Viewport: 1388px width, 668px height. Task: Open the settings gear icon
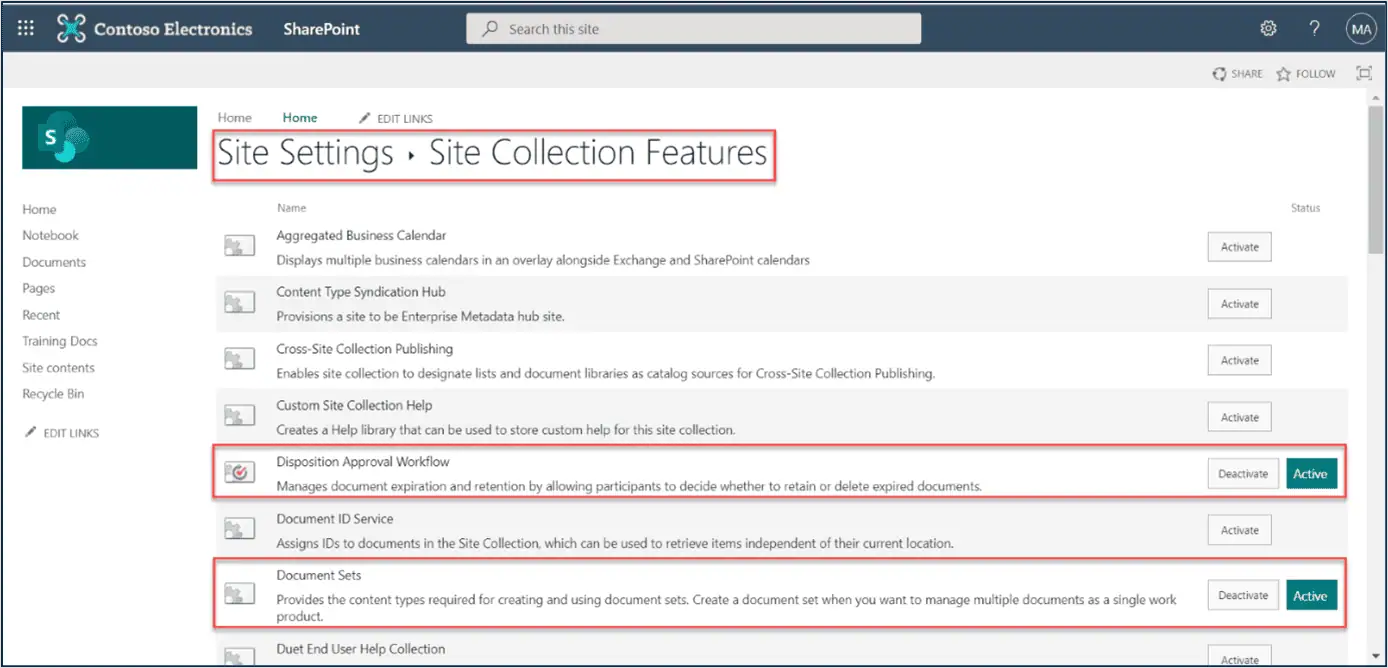point(1268,29)
